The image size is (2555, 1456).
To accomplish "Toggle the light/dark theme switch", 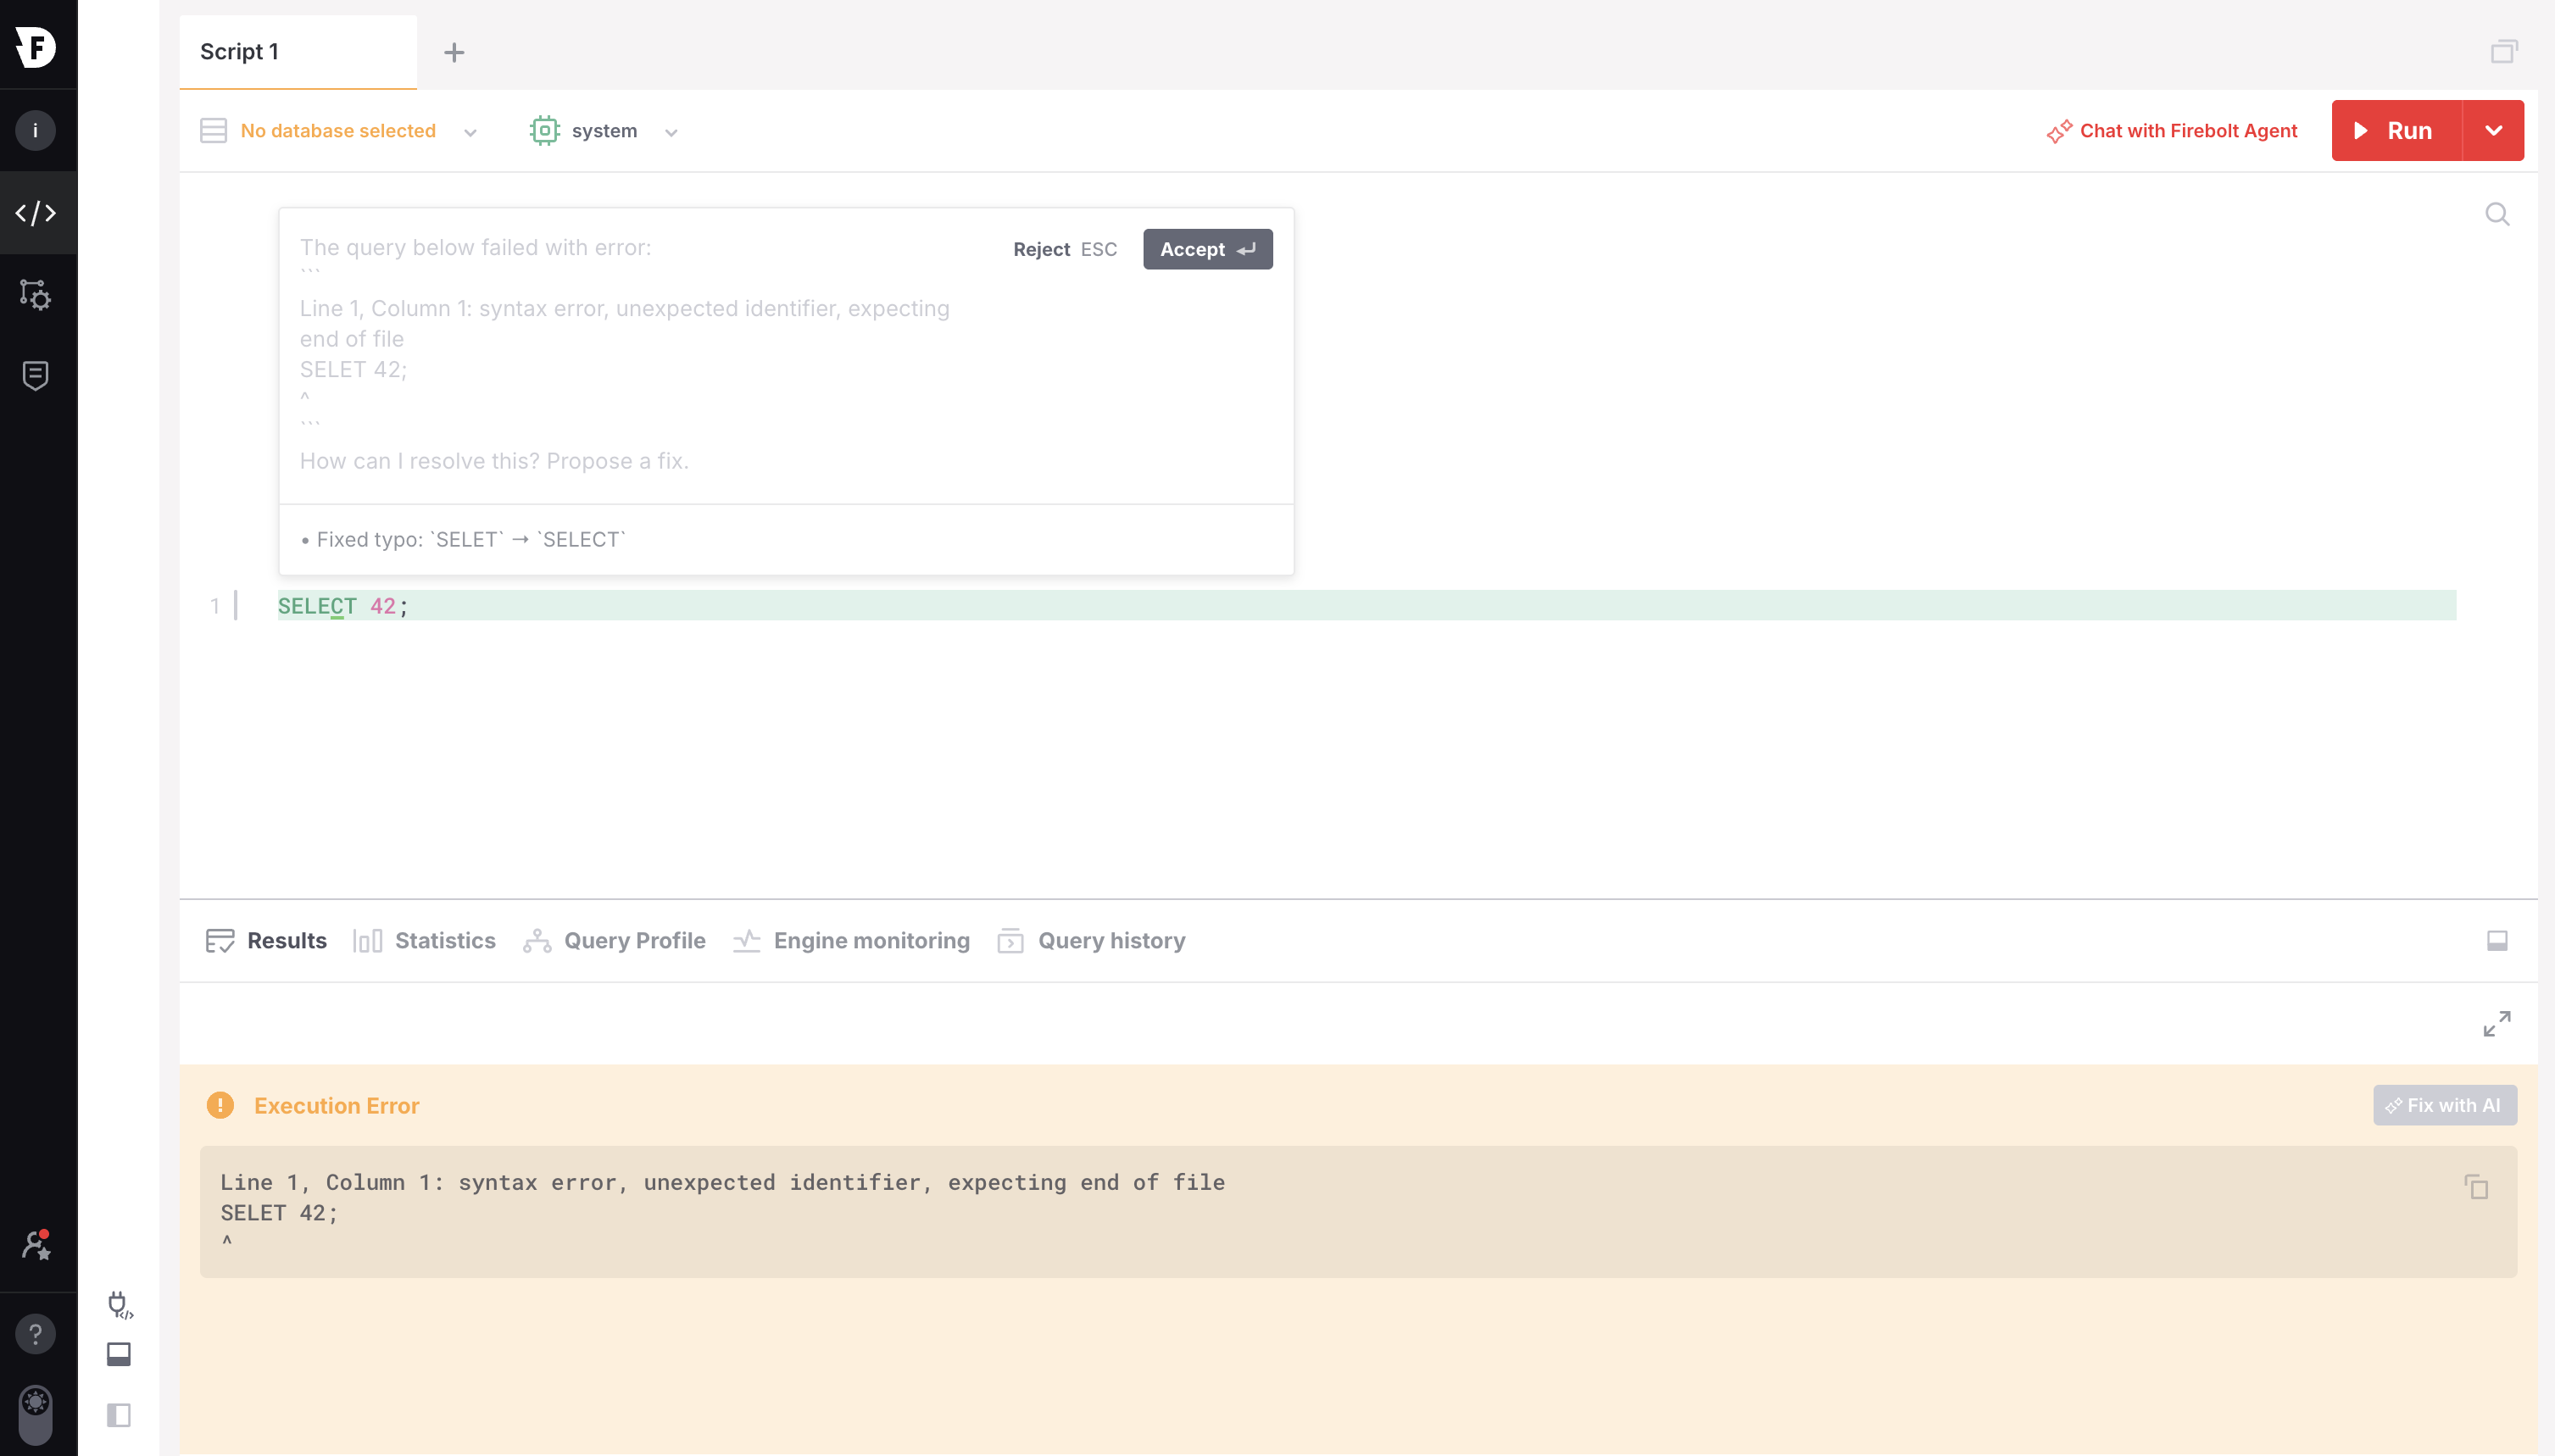I will click(x=36, y=1415).
